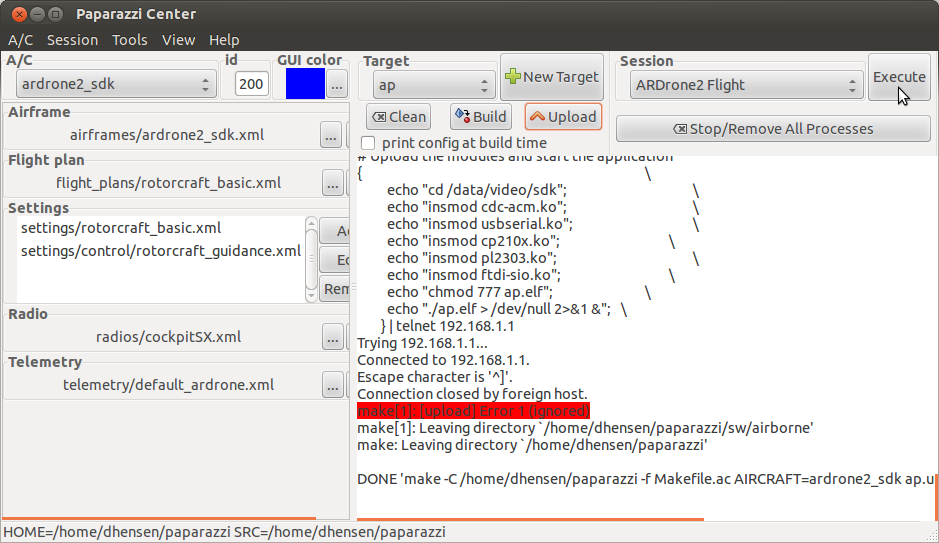Browse for telemetry file with ... button
The width and height of the screenshot is (939, 543).
tap(332, 385)
